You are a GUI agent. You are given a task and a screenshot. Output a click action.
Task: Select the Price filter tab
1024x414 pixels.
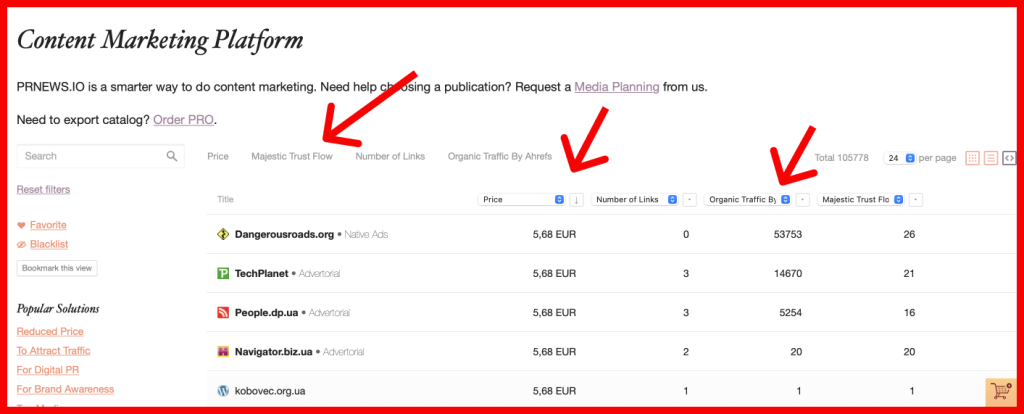[x=217, y=157]
